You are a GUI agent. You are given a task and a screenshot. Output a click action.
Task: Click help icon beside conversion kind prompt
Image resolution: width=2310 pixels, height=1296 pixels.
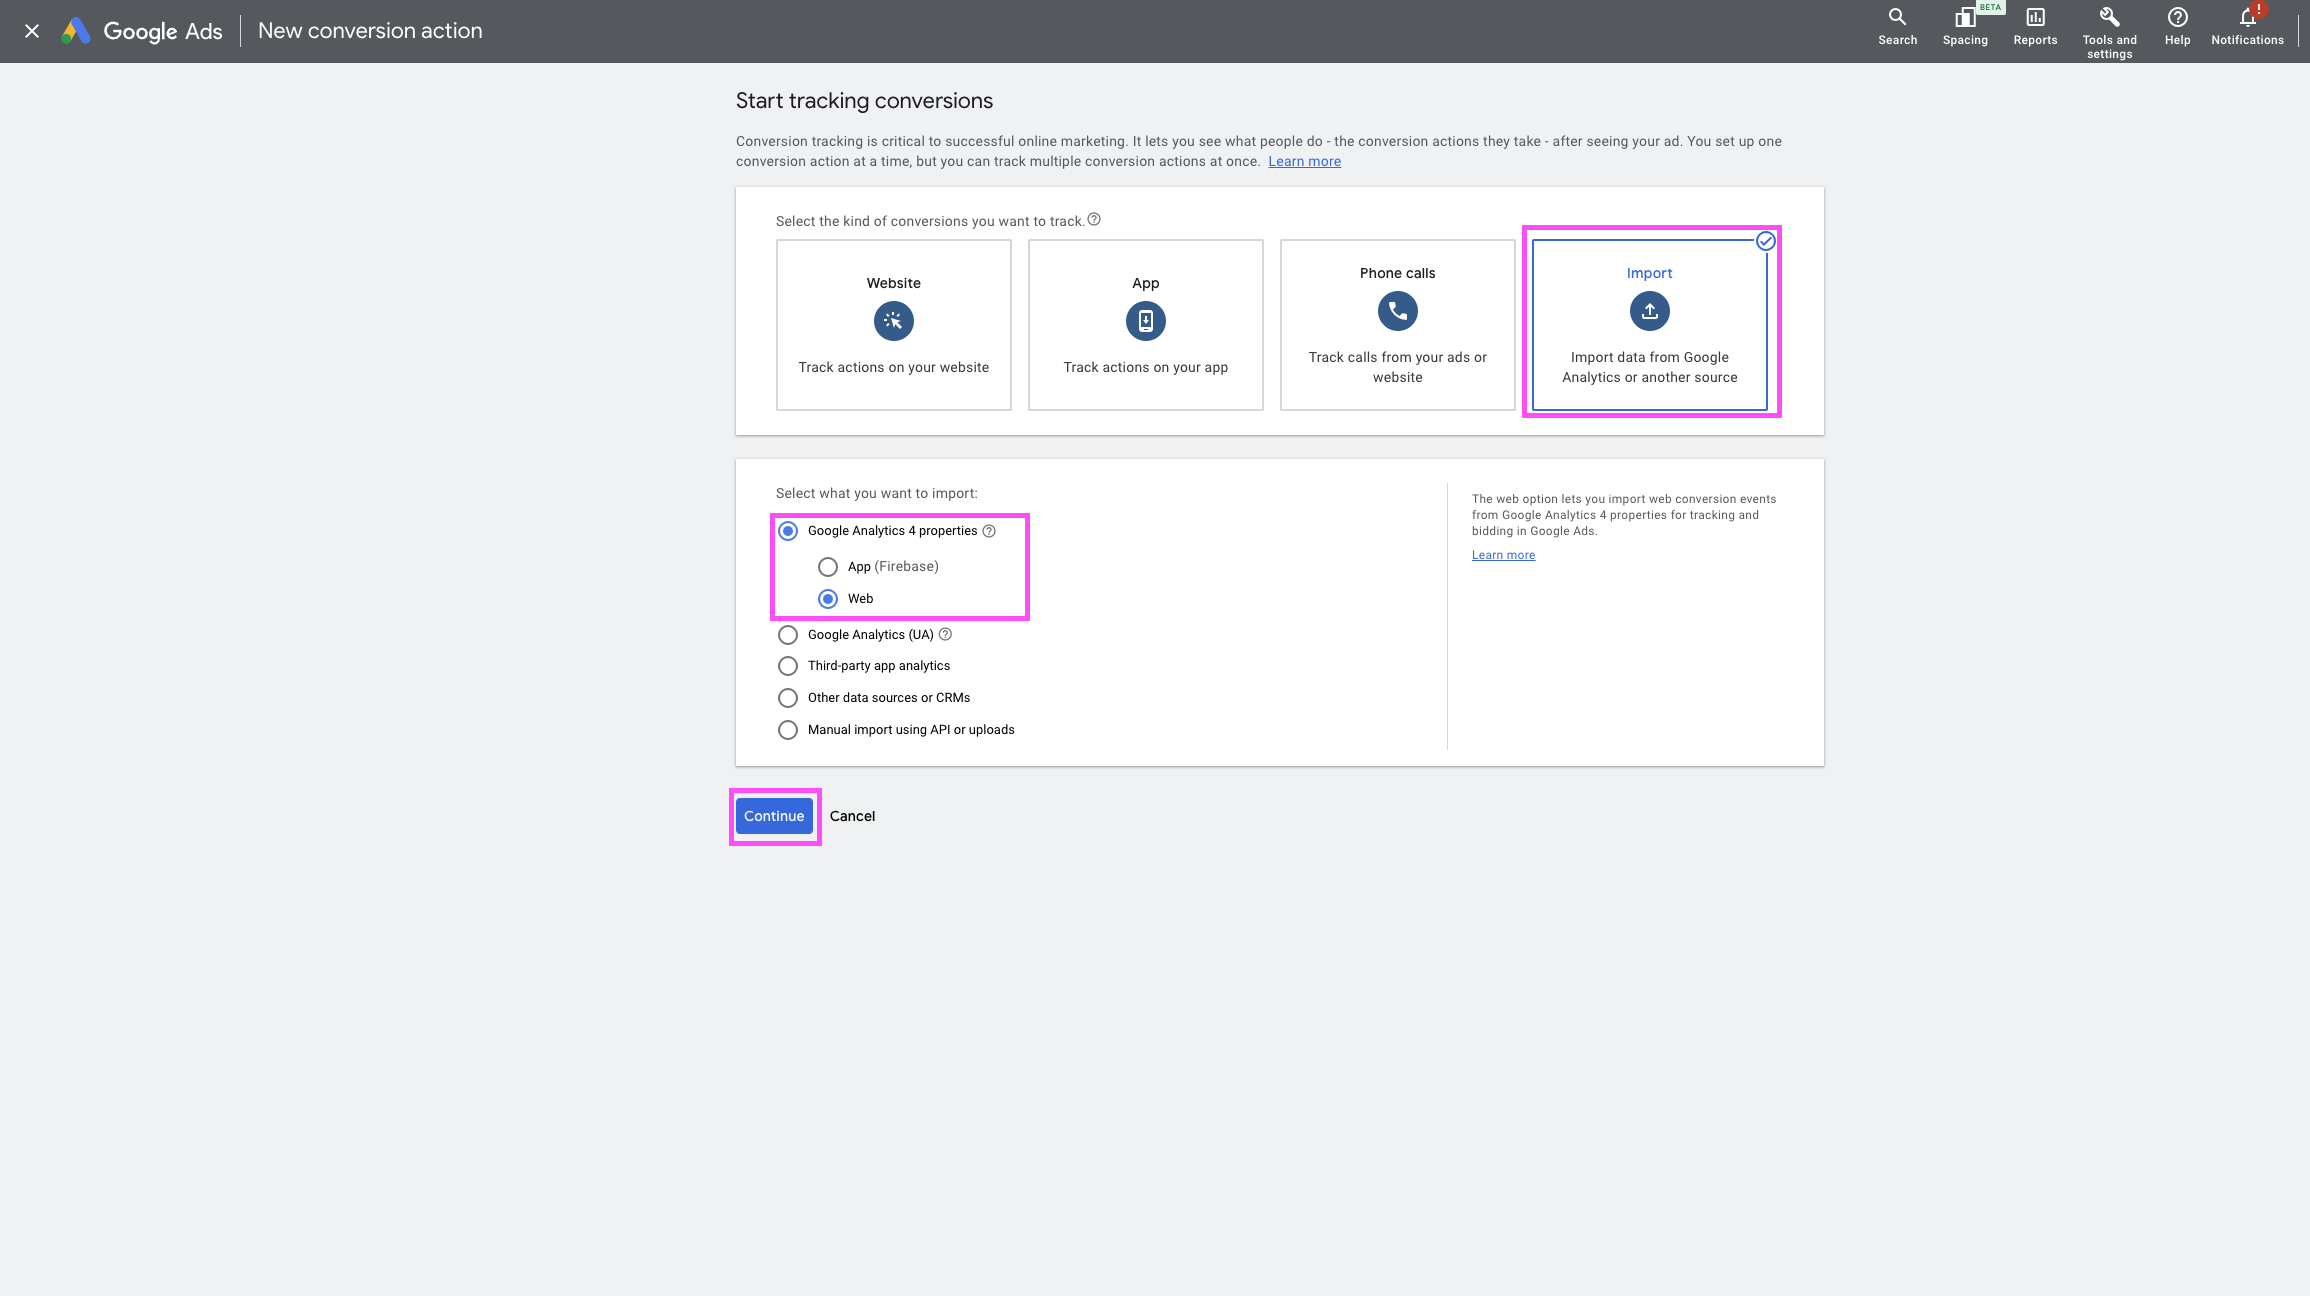(1094, 220)
